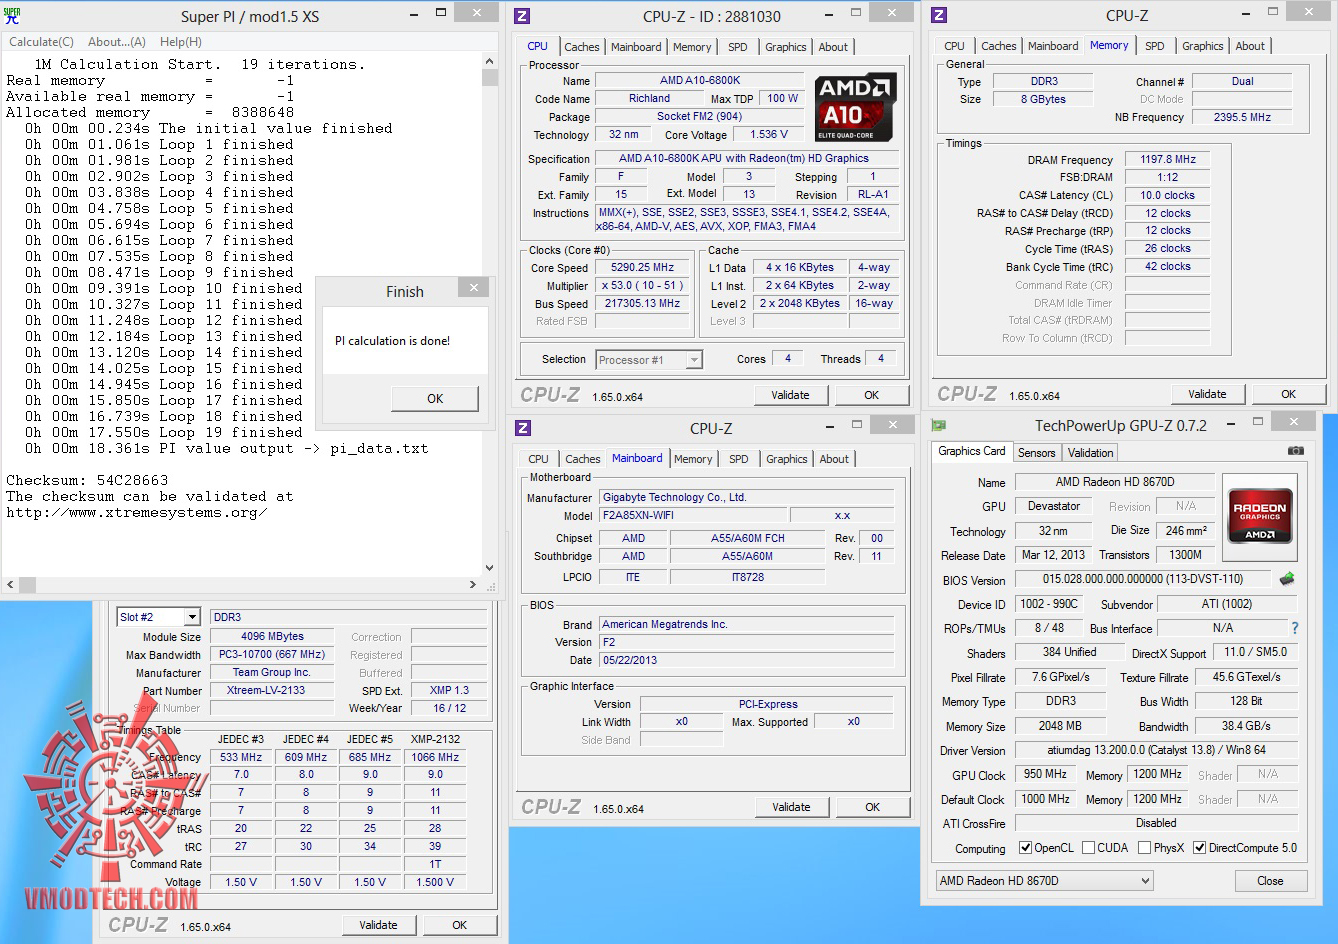The height and width of the screenshot is (944, 1338).
Task: Open the Processor #1 selection dropdown
Action: coord(694,360)
